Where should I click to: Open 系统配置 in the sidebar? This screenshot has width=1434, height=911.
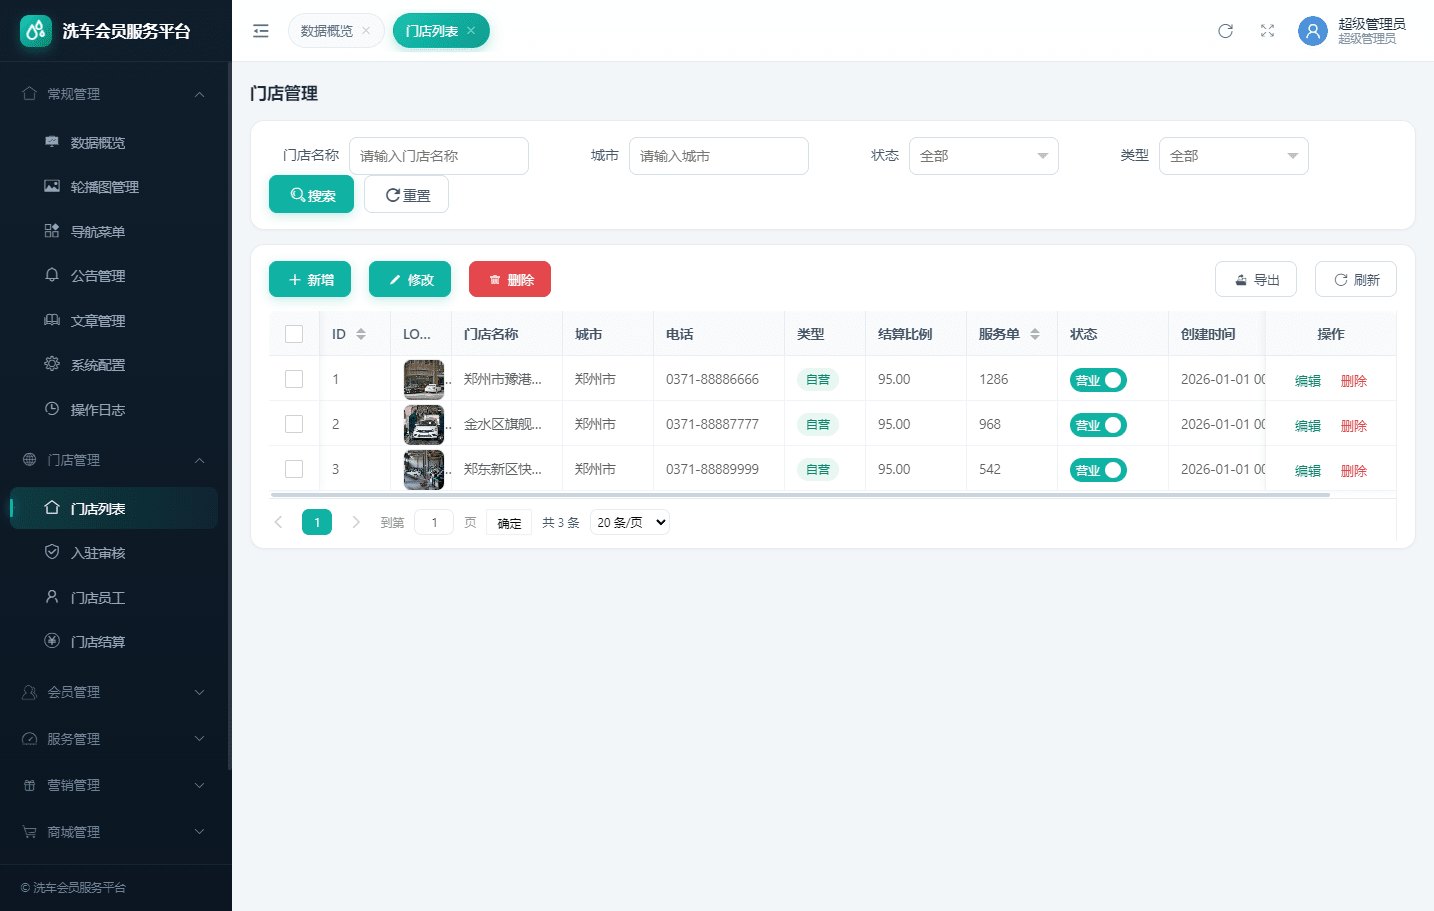(114, 365)
